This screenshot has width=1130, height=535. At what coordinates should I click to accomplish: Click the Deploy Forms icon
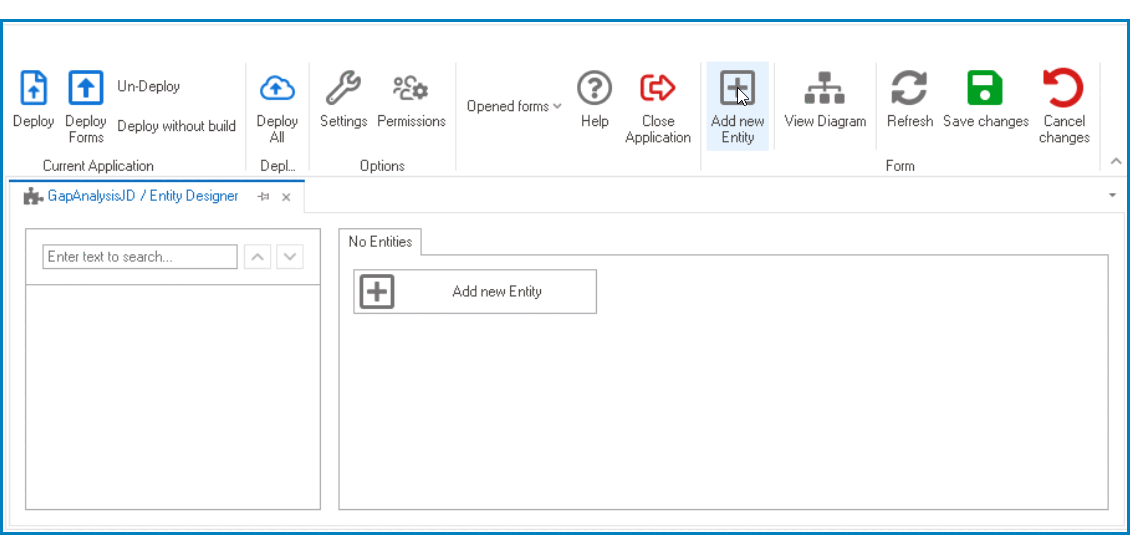pyautogui.click(x=86, y=88)
